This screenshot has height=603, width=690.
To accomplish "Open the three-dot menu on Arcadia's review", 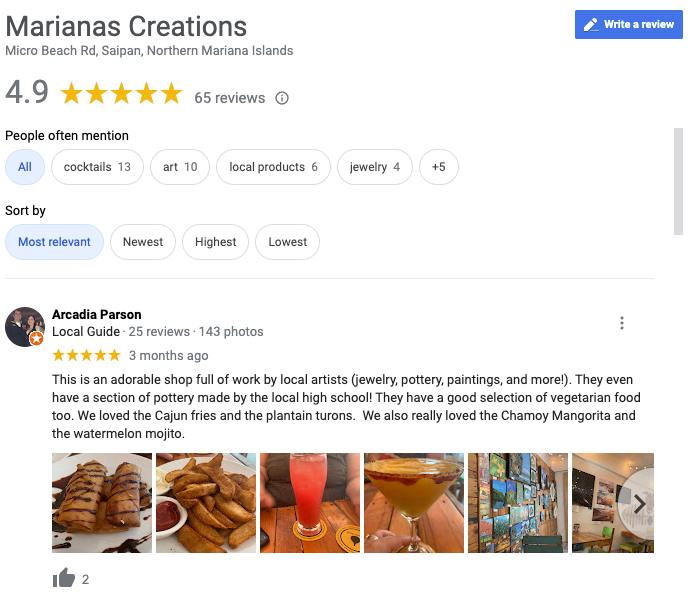I will coord(621,323).
